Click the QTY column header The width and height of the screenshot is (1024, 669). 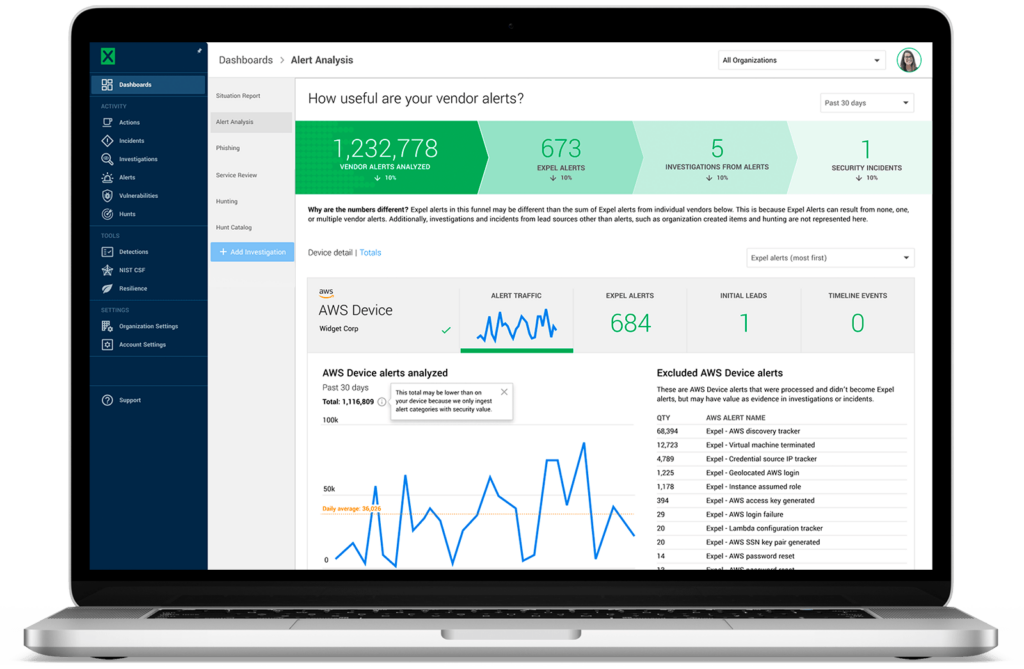(x=663, y=418)
